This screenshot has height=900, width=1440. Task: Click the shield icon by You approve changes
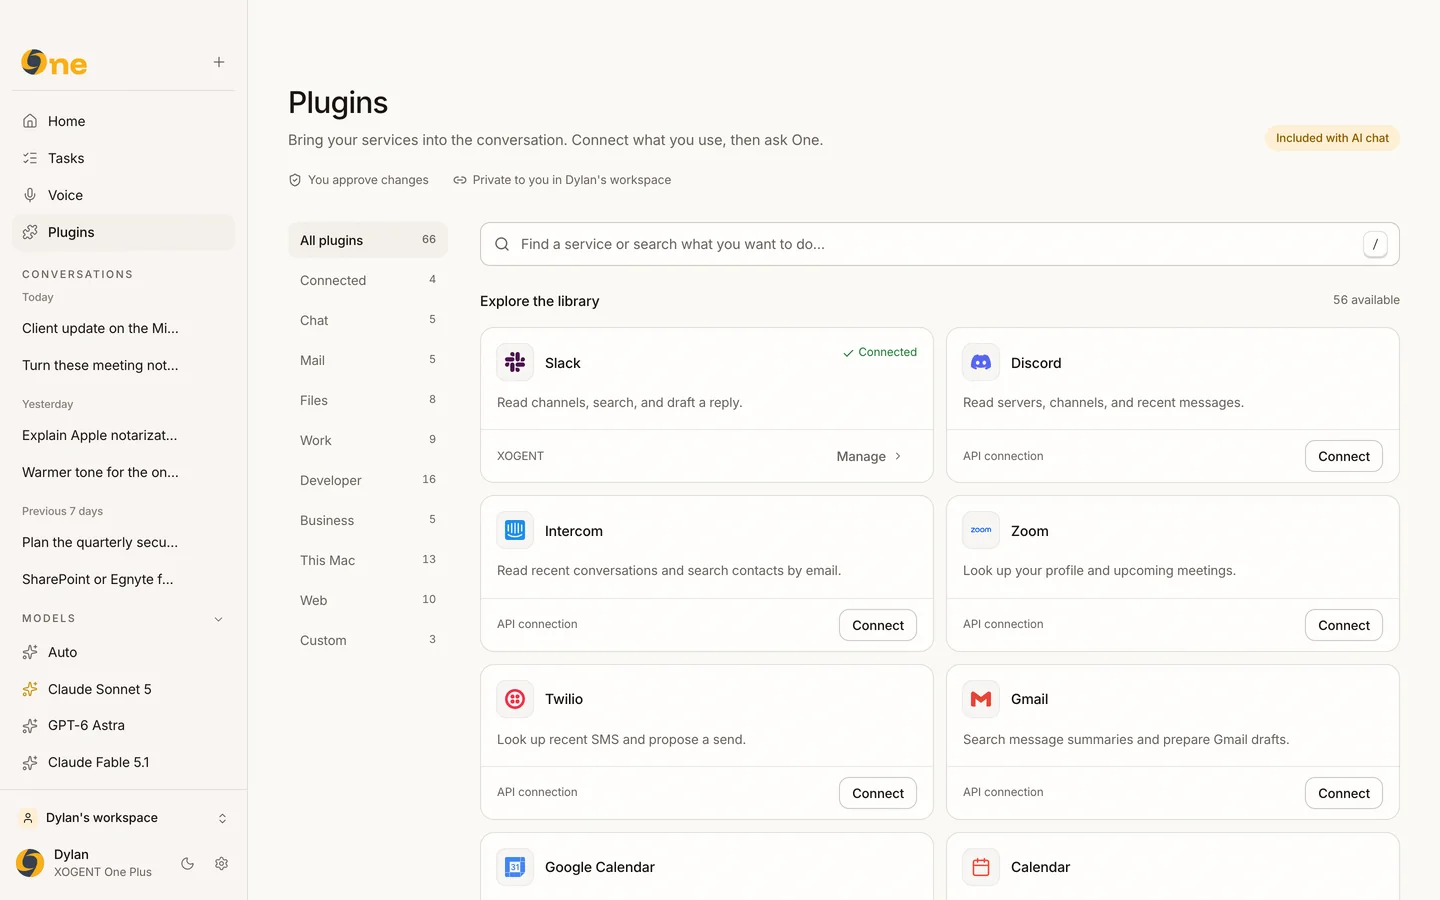pyautogui.click(x=295, y=180)
